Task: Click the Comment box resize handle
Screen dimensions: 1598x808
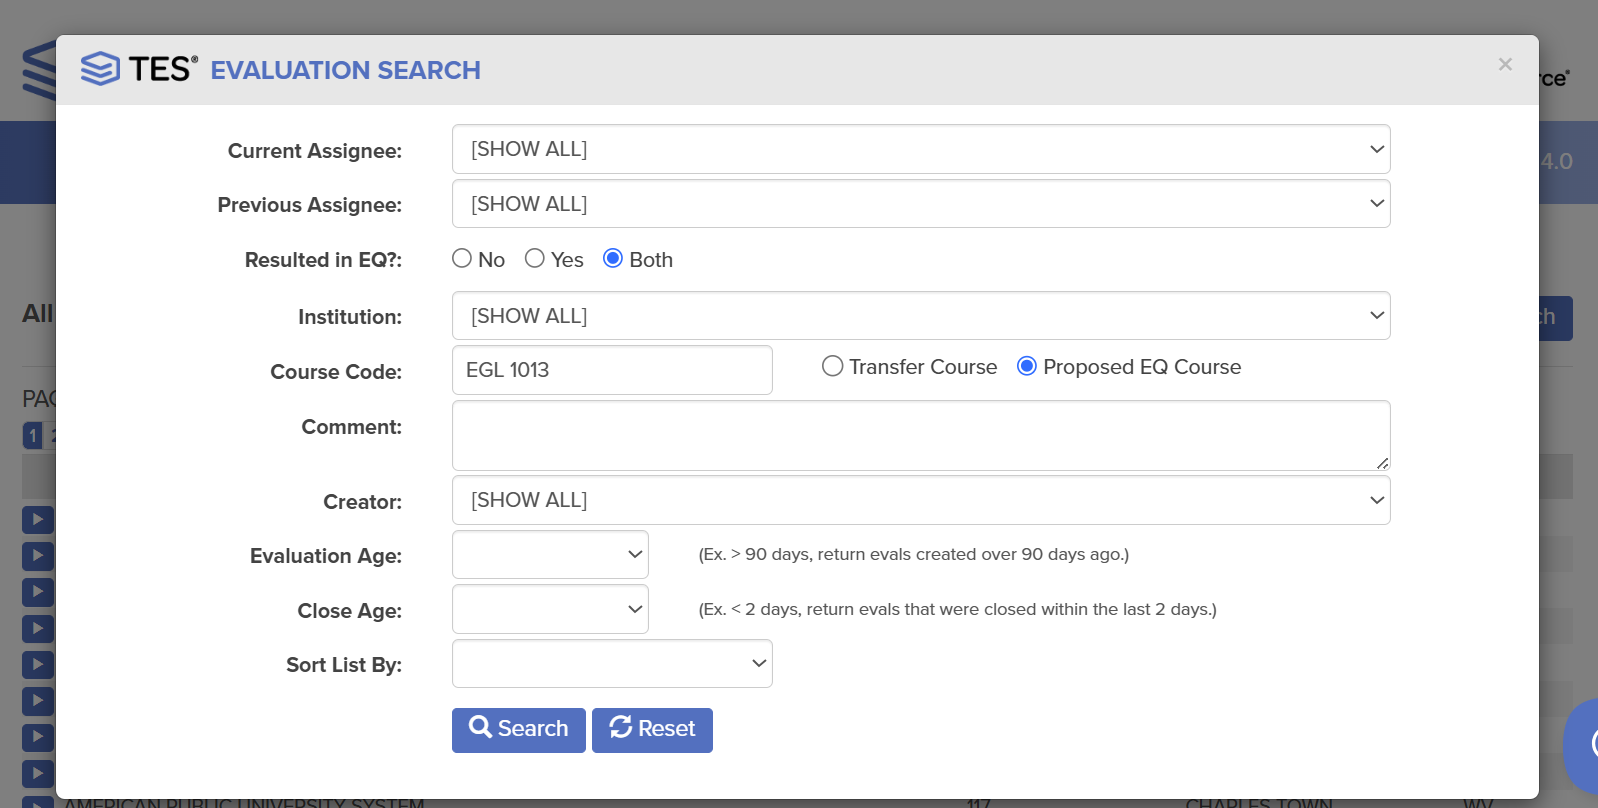Action: coord(1382,462)
